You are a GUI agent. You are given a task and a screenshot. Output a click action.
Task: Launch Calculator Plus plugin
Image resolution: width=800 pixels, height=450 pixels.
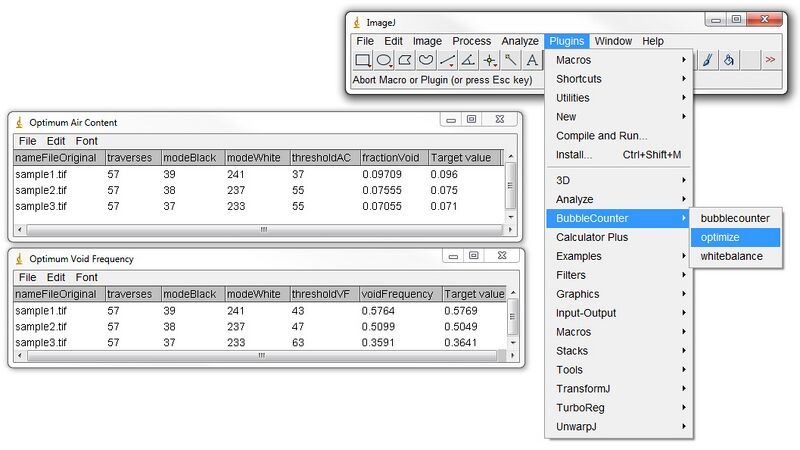click(x=618, y=237)
